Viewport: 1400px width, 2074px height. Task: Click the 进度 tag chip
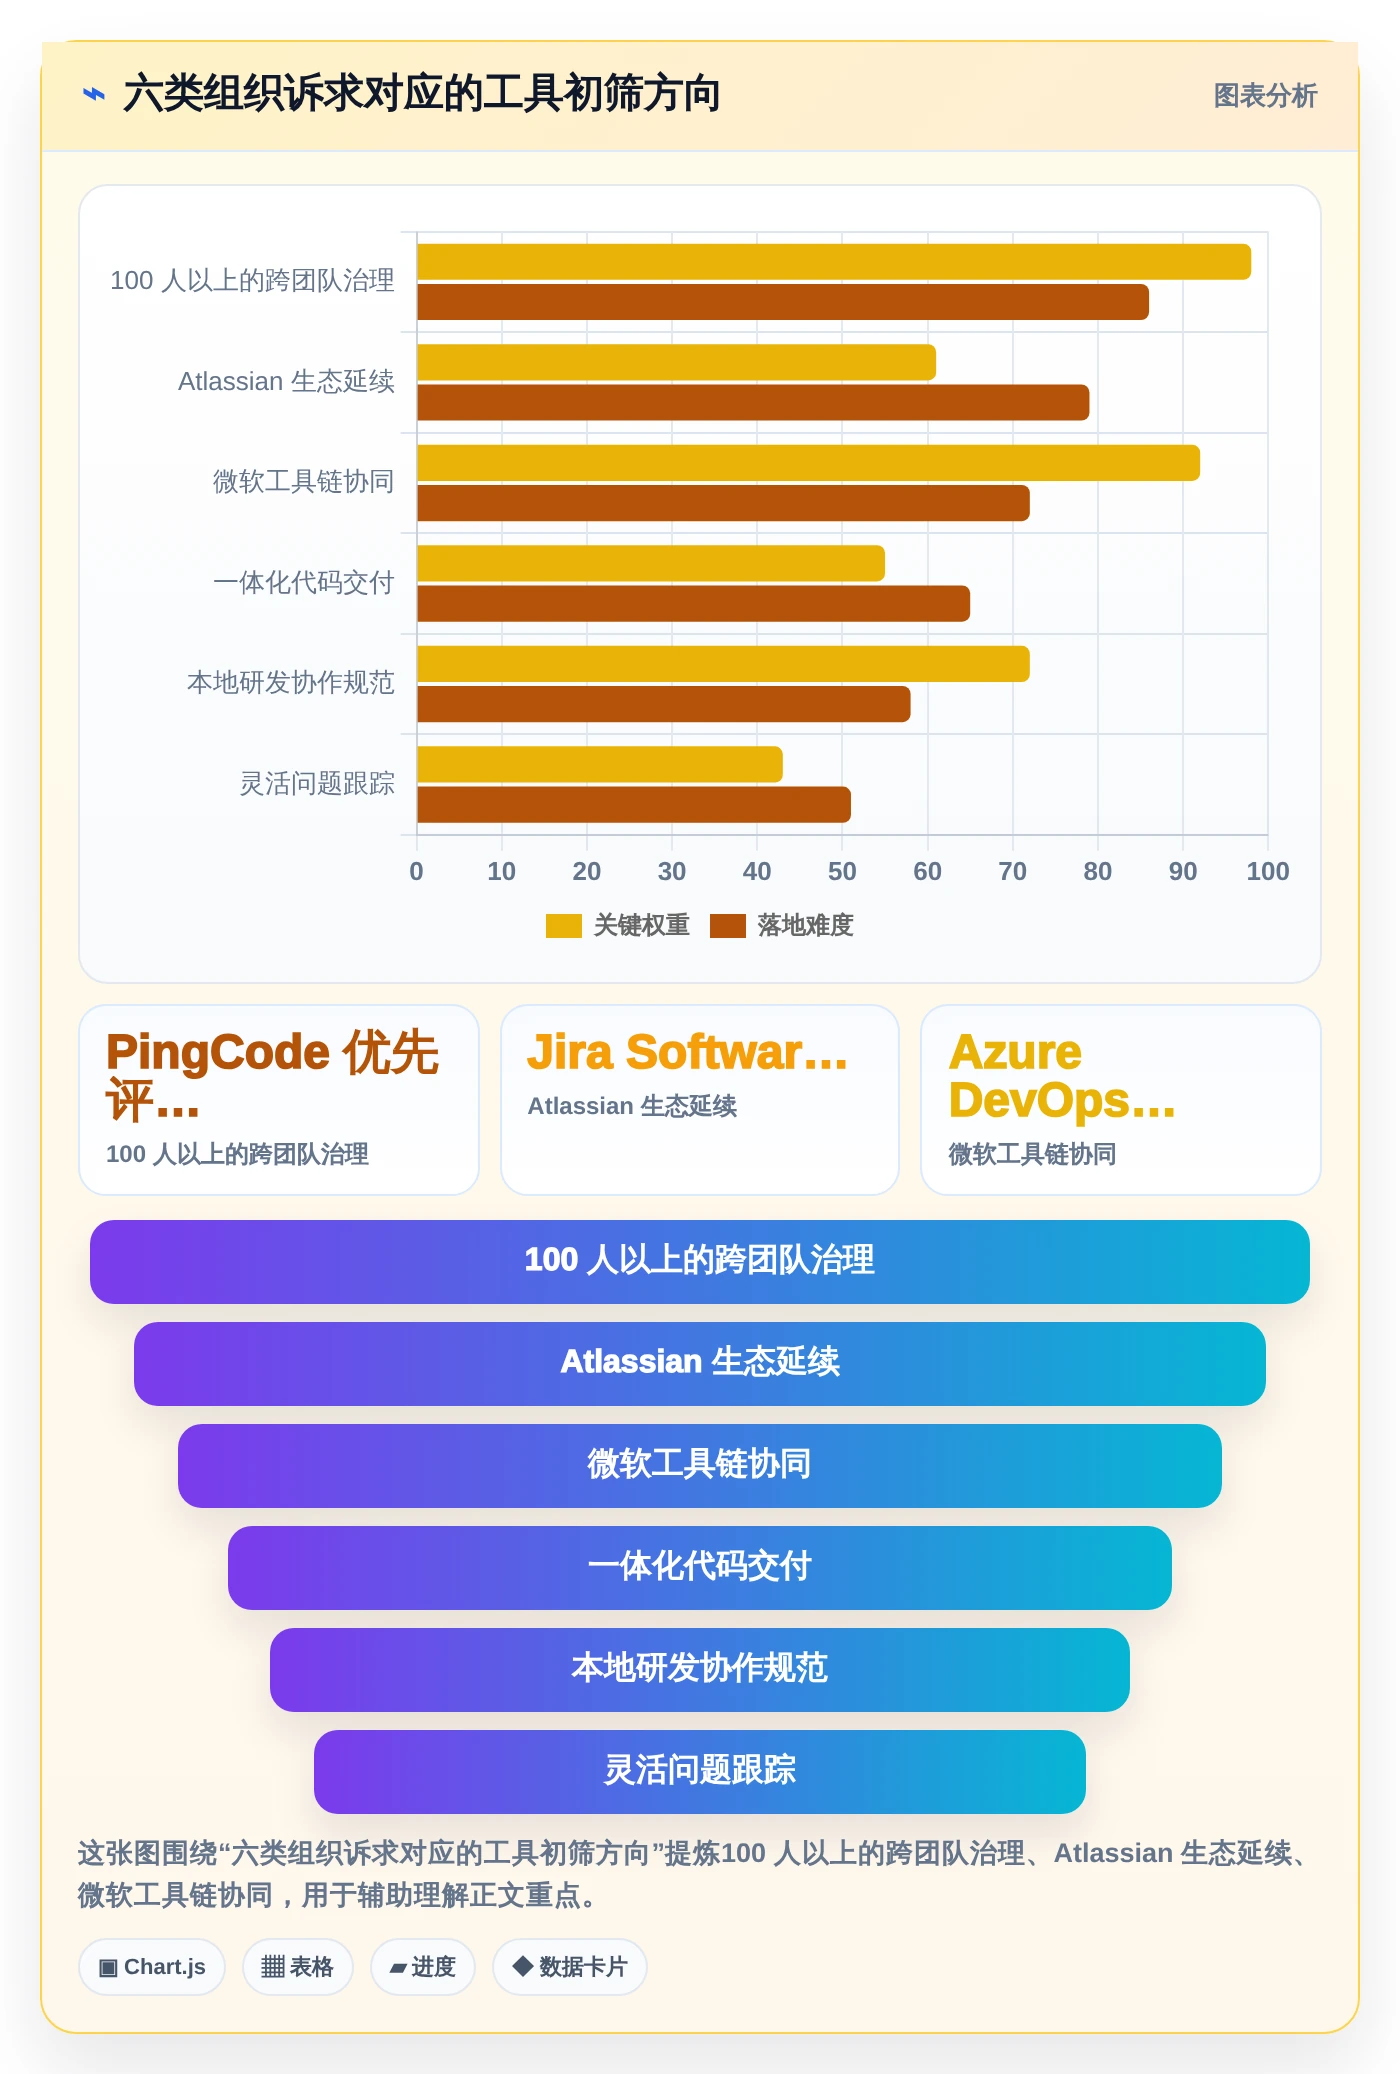click(422, 1966)
